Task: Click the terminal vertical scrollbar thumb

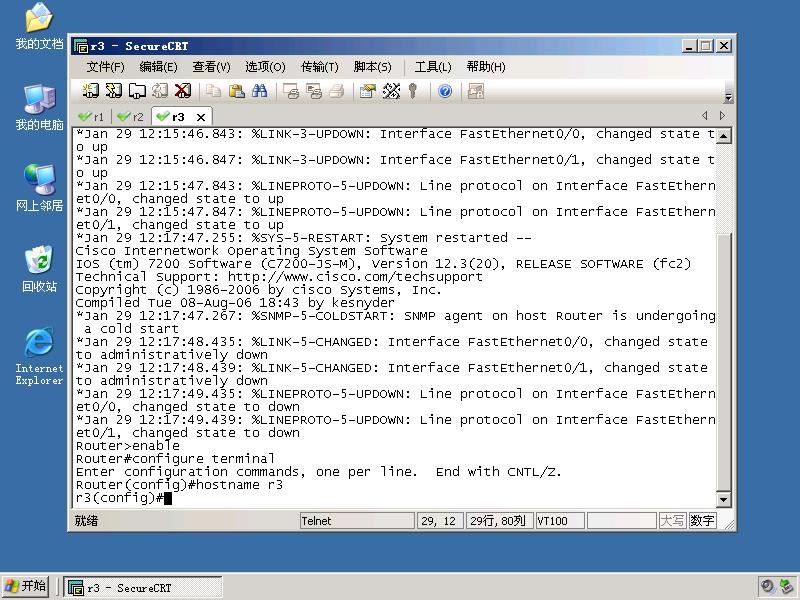Action: coord(723,362)
